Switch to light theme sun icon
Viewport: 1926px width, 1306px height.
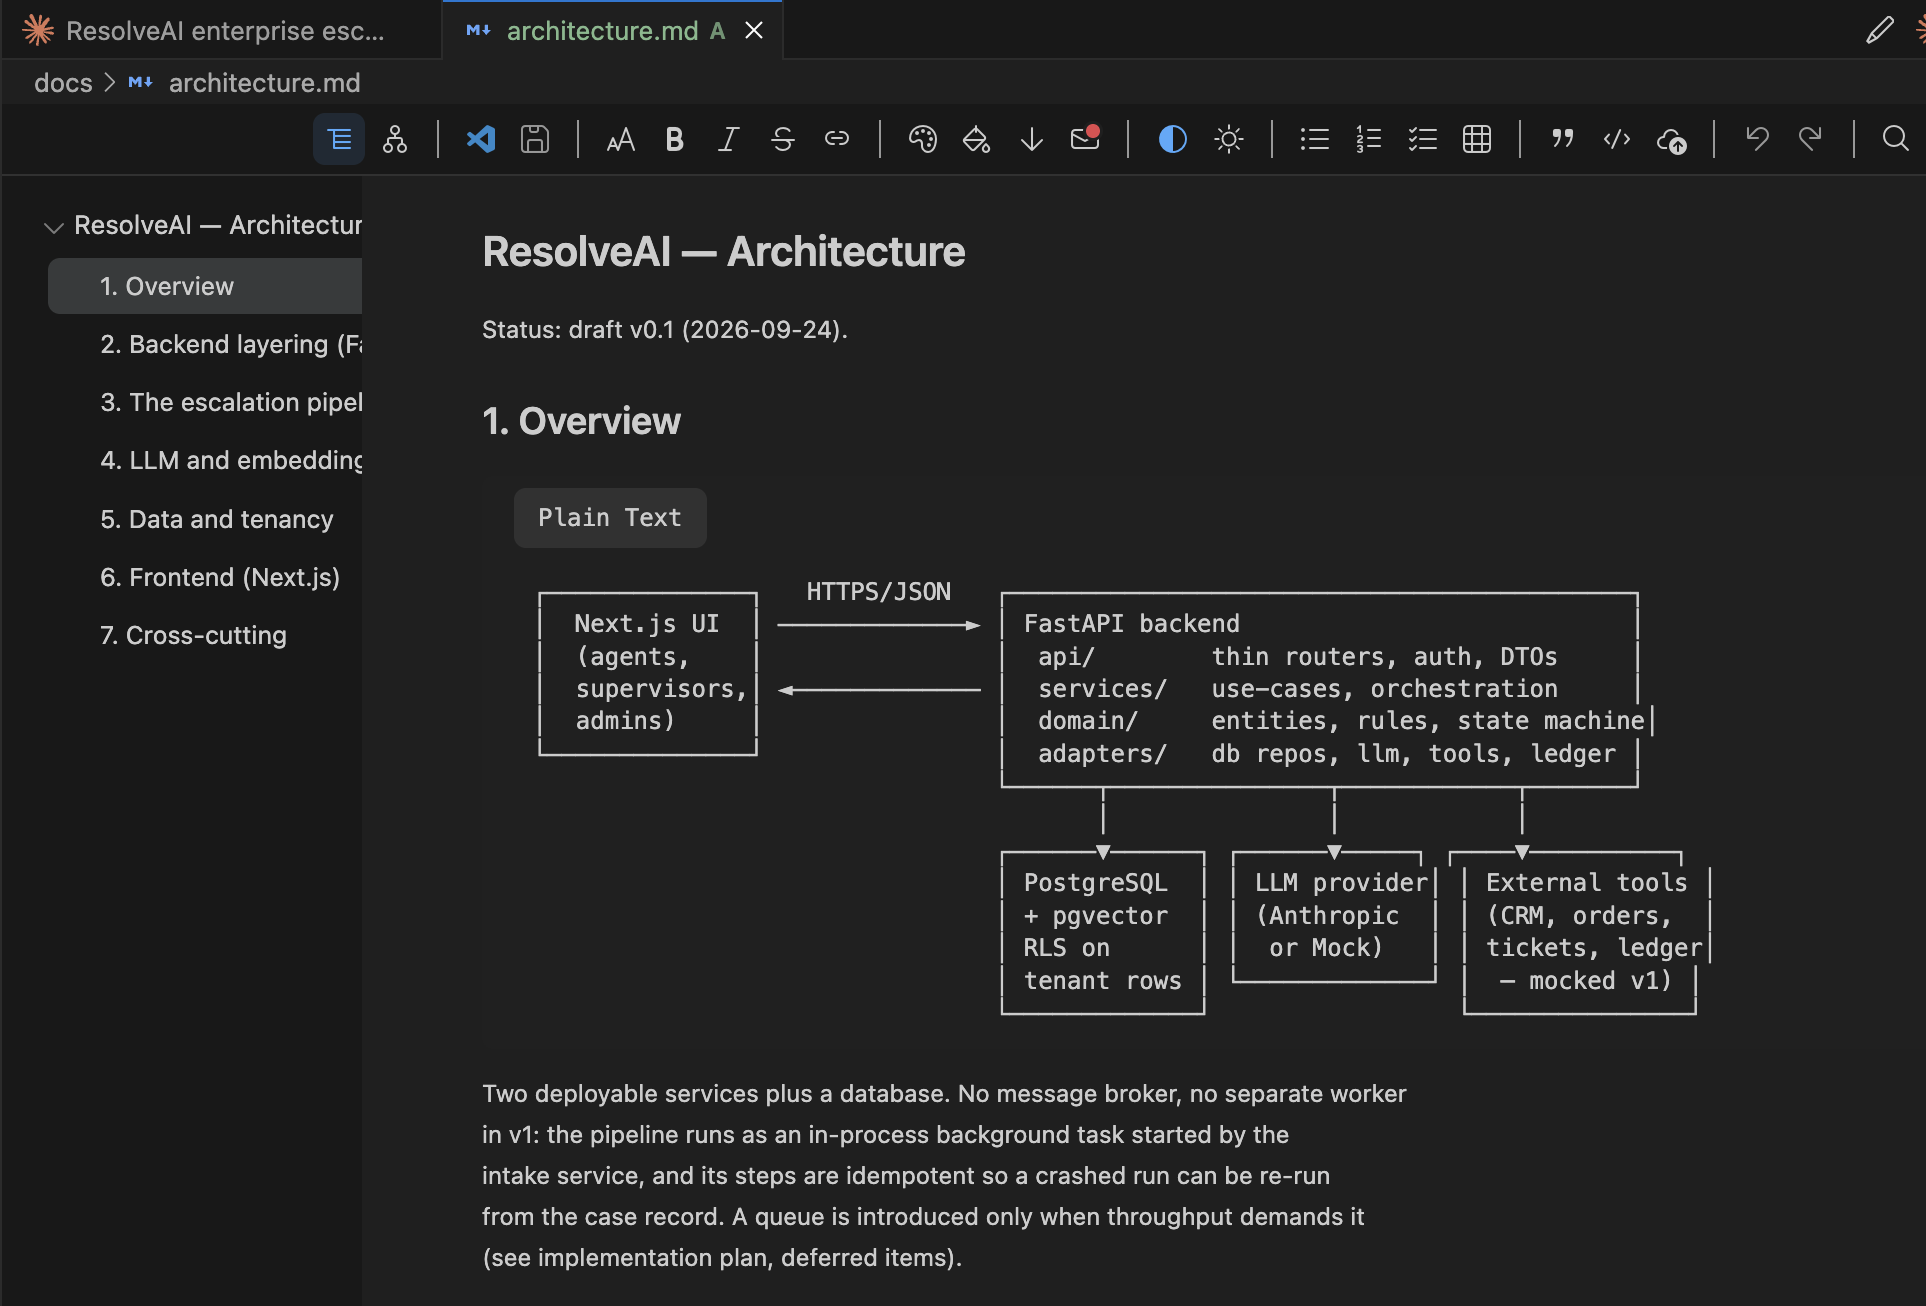[x=1228, y=139]
